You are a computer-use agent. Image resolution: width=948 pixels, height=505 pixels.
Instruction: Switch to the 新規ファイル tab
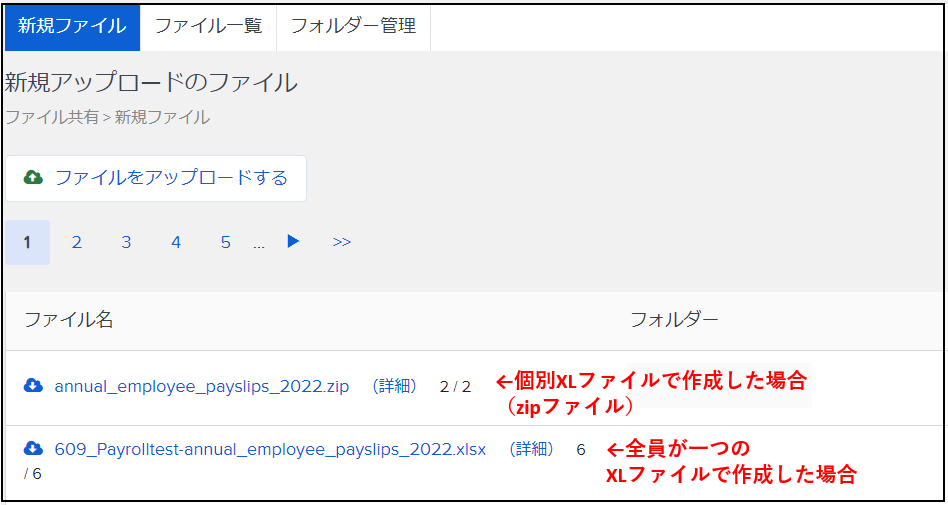72,26
